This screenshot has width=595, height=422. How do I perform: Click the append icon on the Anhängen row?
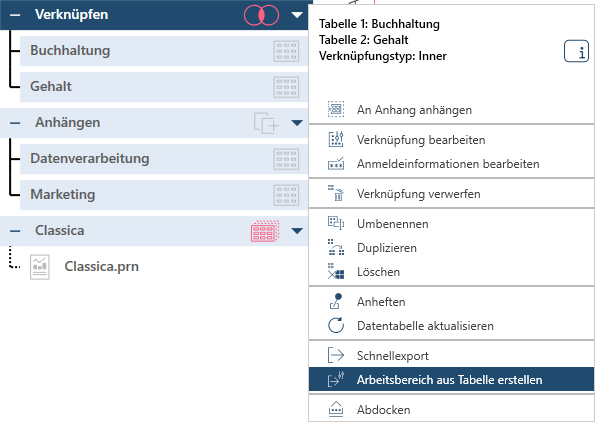coord(266,123)
